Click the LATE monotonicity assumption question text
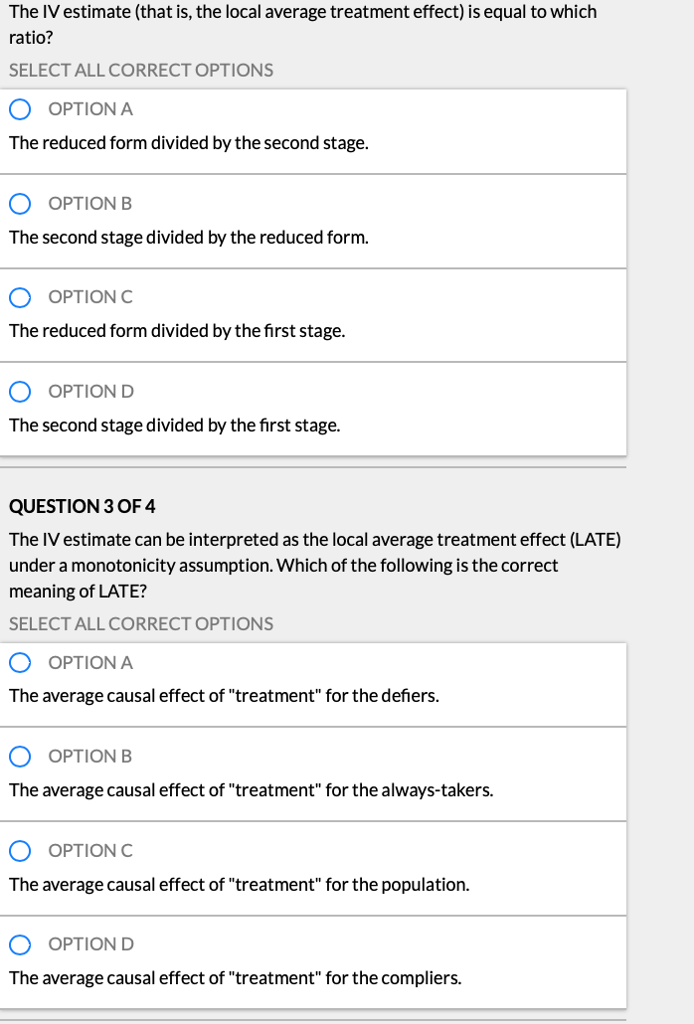The image size is (694, 1024). (314, 564)
